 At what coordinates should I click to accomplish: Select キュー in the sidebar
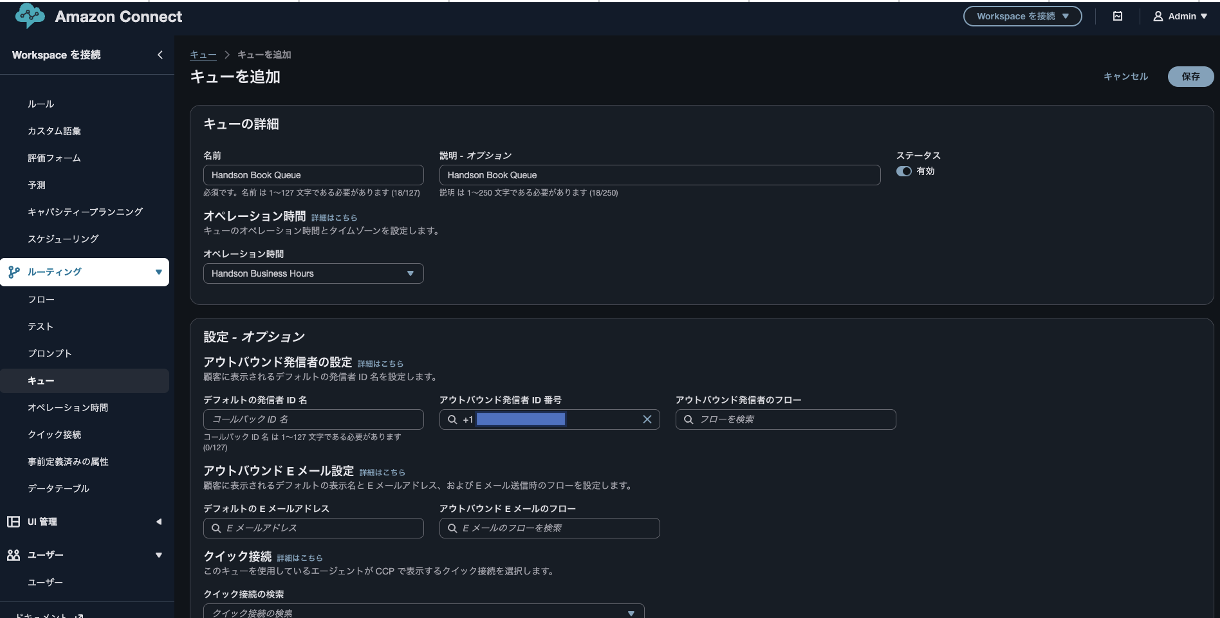(41, 381)
